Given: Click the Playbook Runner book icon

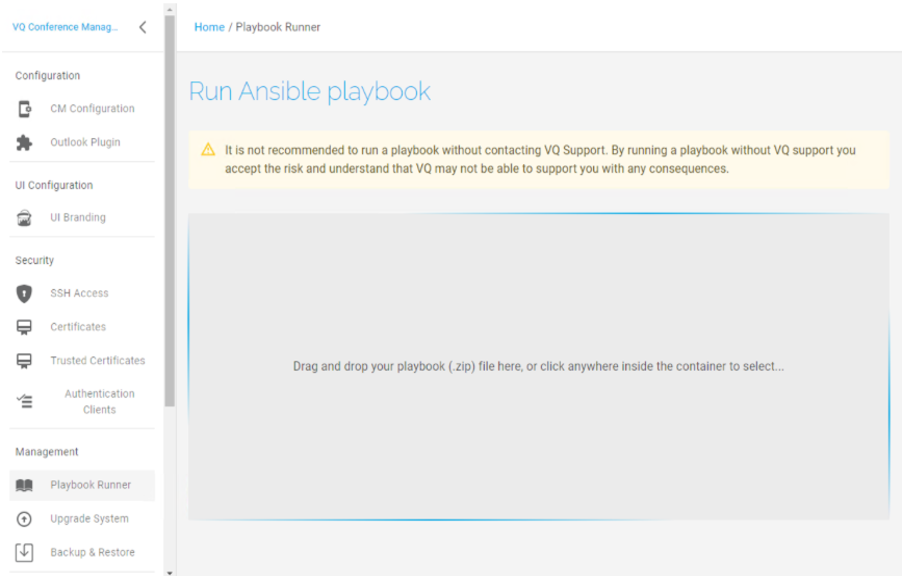Looking at the screenshot, I should [x=24, y=485].
